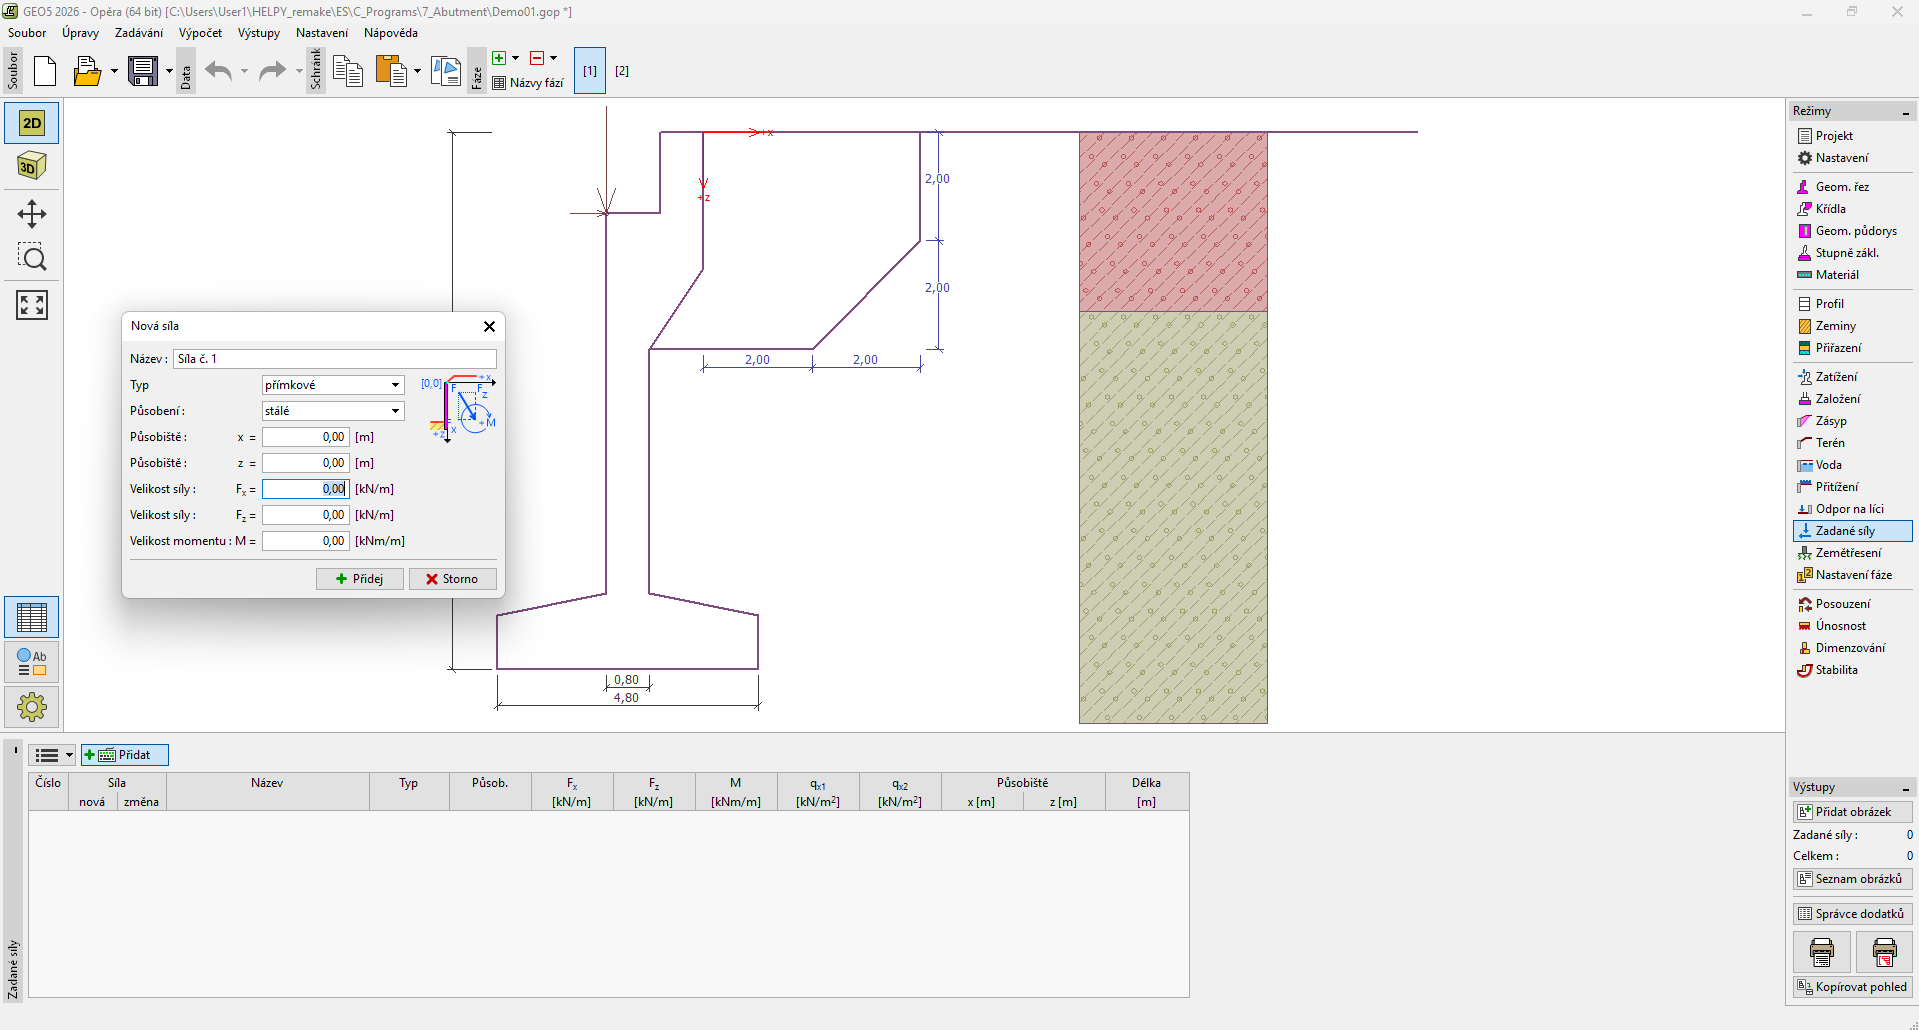Viewport: 1919px width, 1030px height.
Task: Open the Výpočet menu
Action: pos(200,33)
